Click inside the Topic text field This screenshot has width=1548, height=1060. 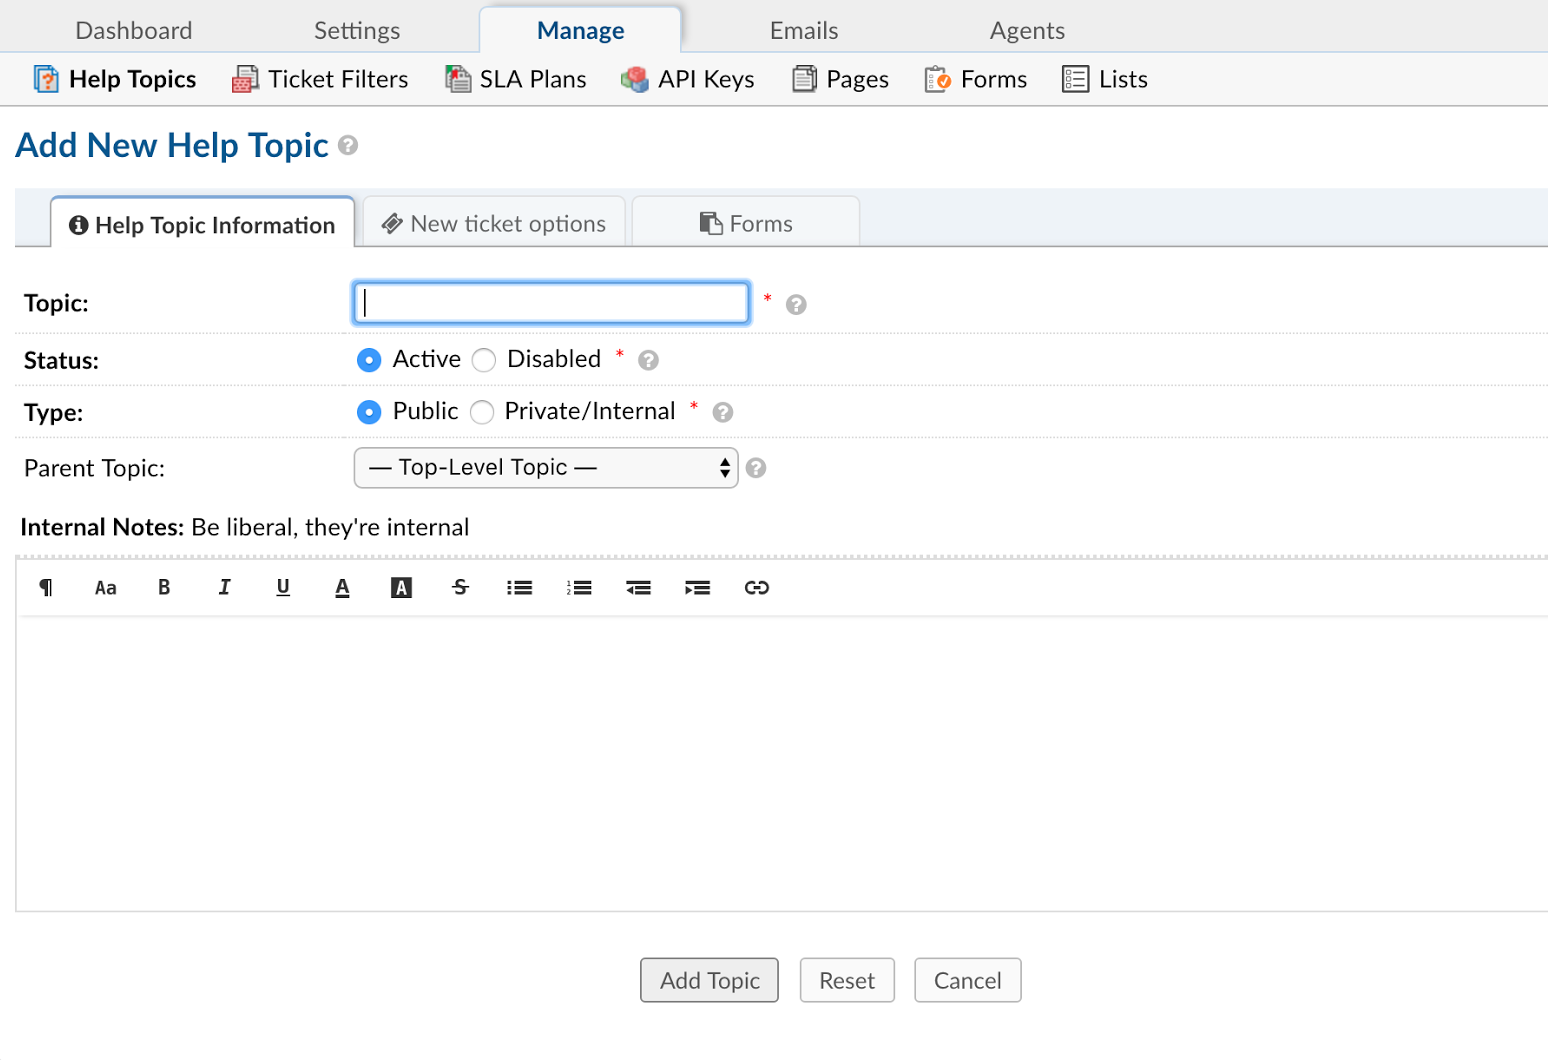pyautogui.click(x=550, y=302)
